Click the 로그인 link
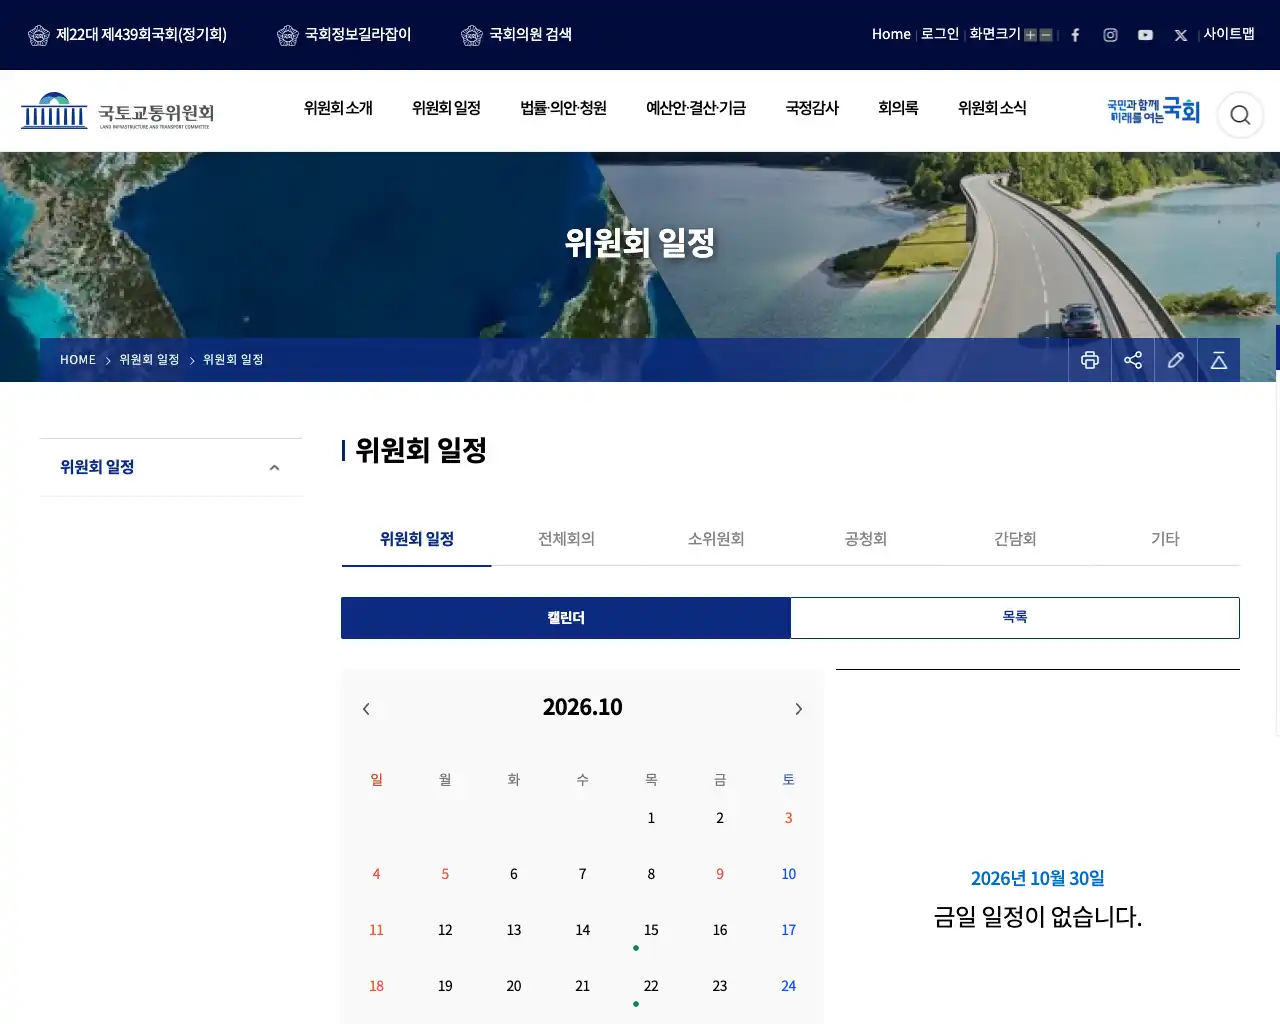This screenshot has height=1024, width=1280. tap(940, 34)
